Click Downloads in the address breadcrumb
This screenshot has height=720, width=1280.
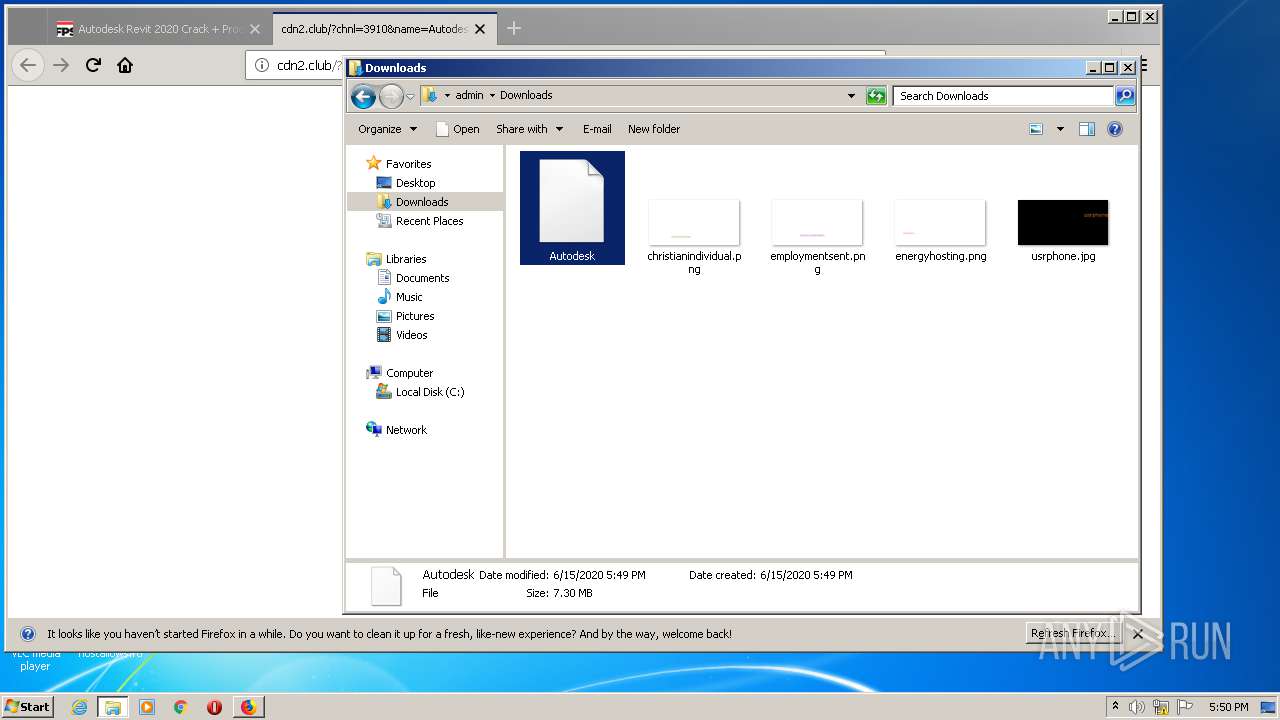pos(526,96)
